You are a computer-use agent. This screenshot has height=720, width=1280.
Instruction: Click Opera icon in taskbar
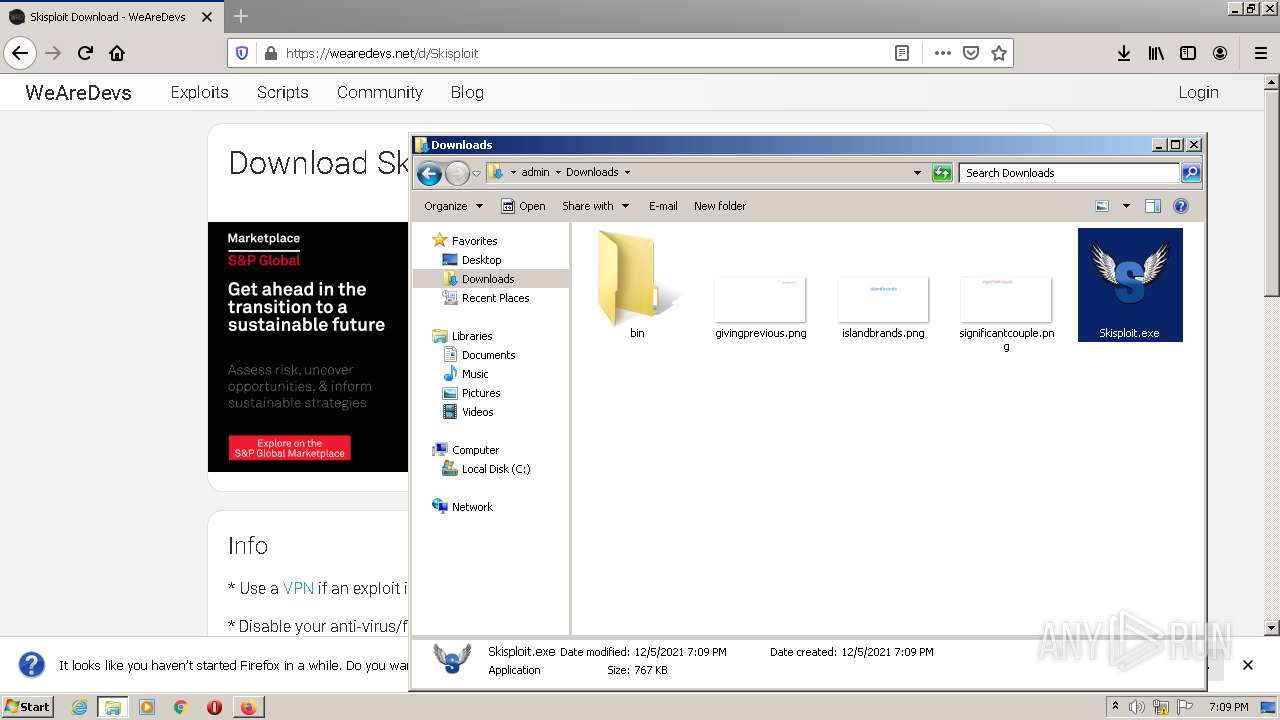tap(214, 707)
